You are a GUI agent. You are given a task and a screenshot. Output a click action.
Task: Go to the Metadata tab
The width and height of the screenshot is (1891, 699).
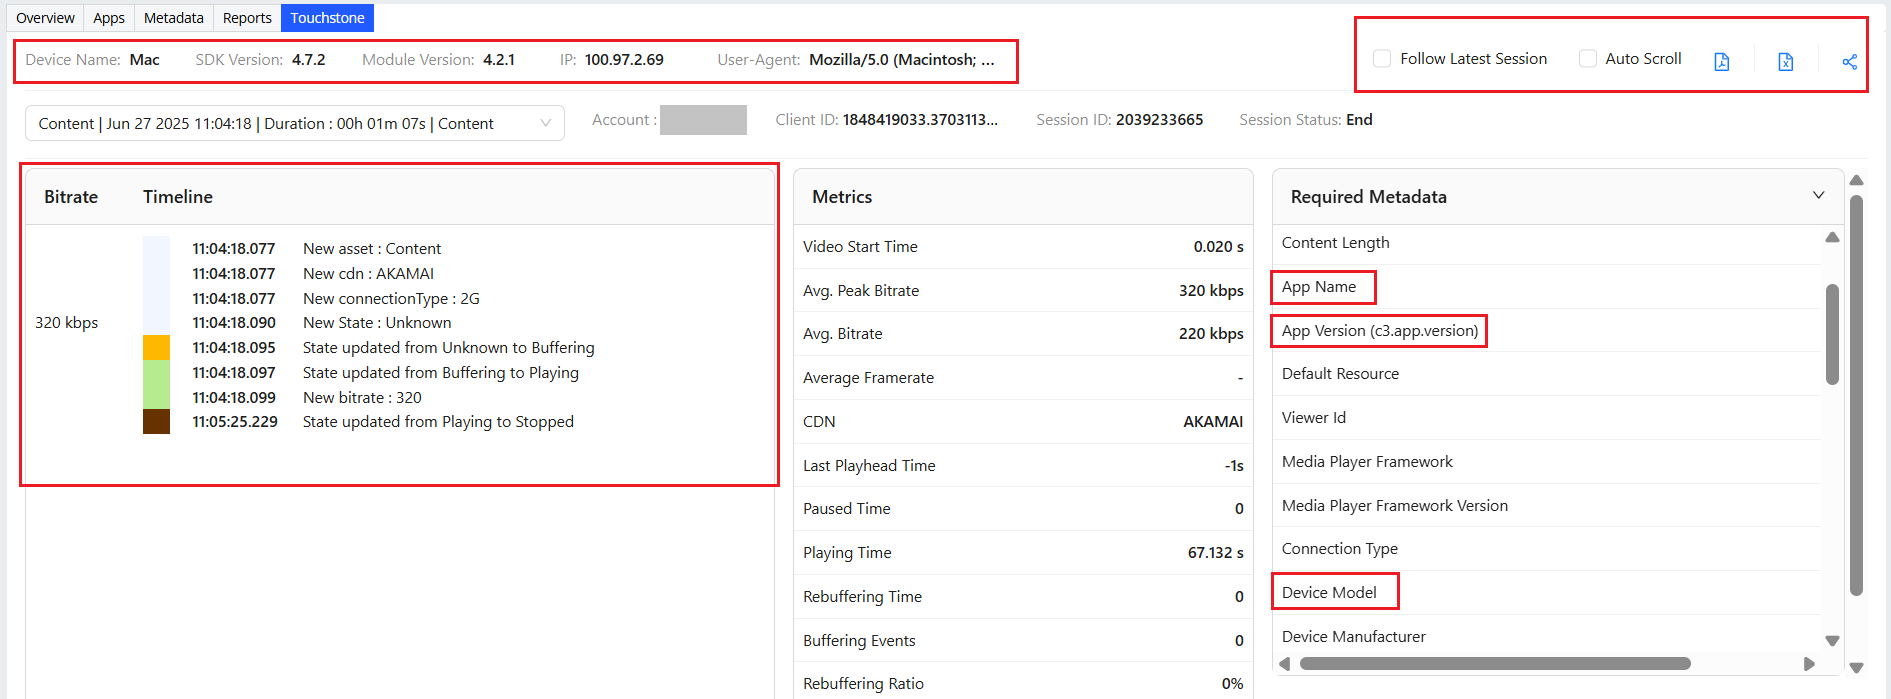pyautogui.click(x=173, y=18)
